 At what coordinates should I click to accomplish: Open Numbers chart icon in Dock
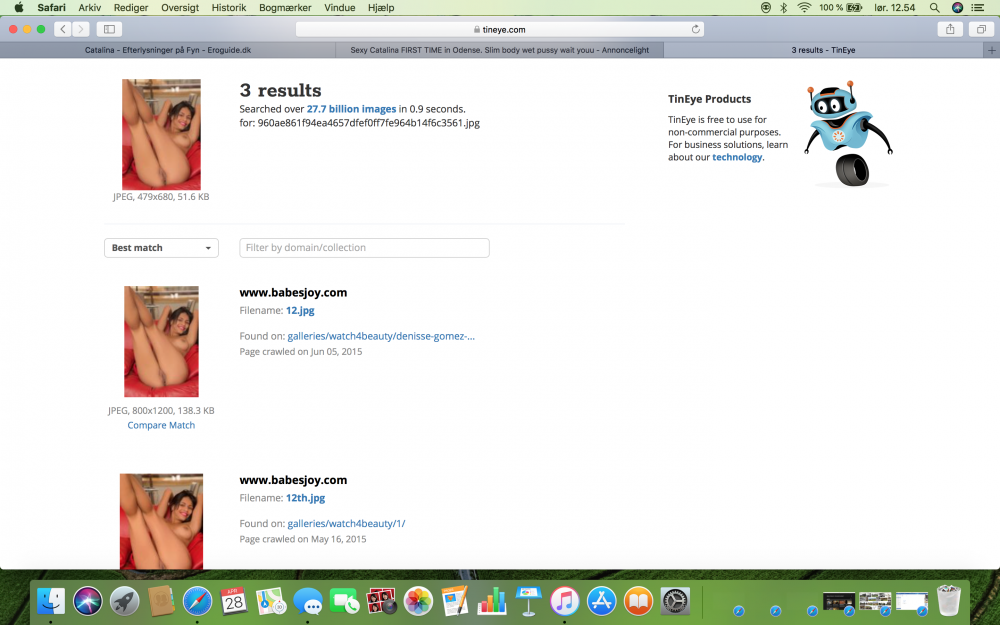(492, 601)
